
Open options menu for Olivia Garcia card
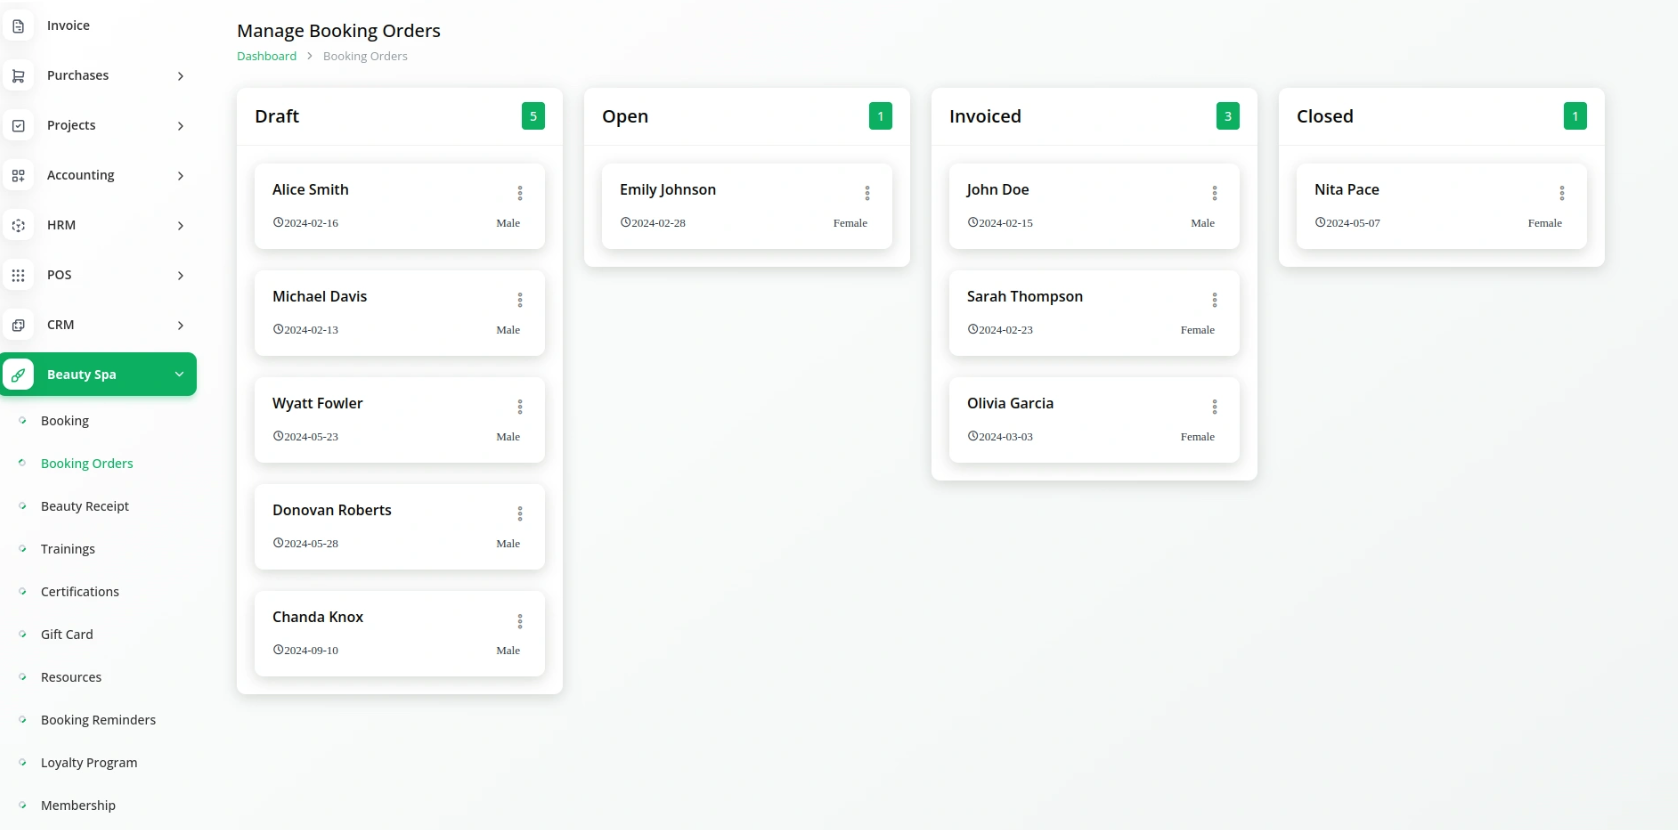coord(1215,407)
